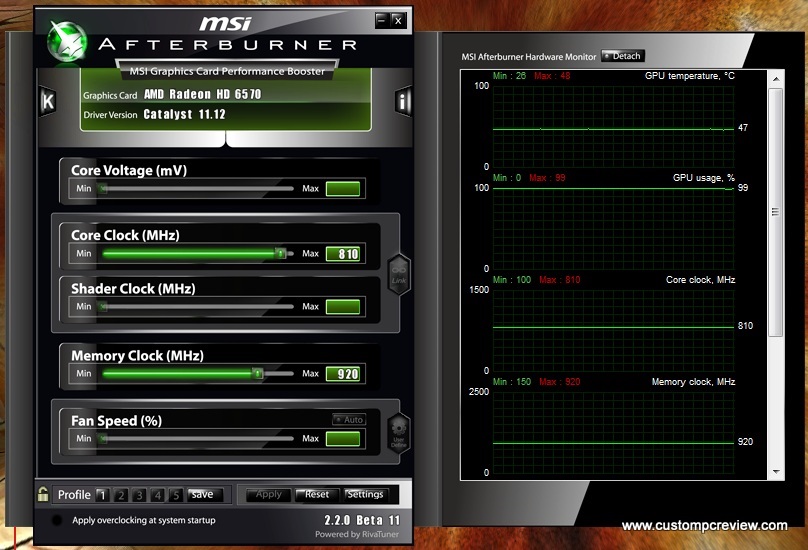The image size is (808, 550).
Task: Click the Apply button
Action: tap(268, 494)
